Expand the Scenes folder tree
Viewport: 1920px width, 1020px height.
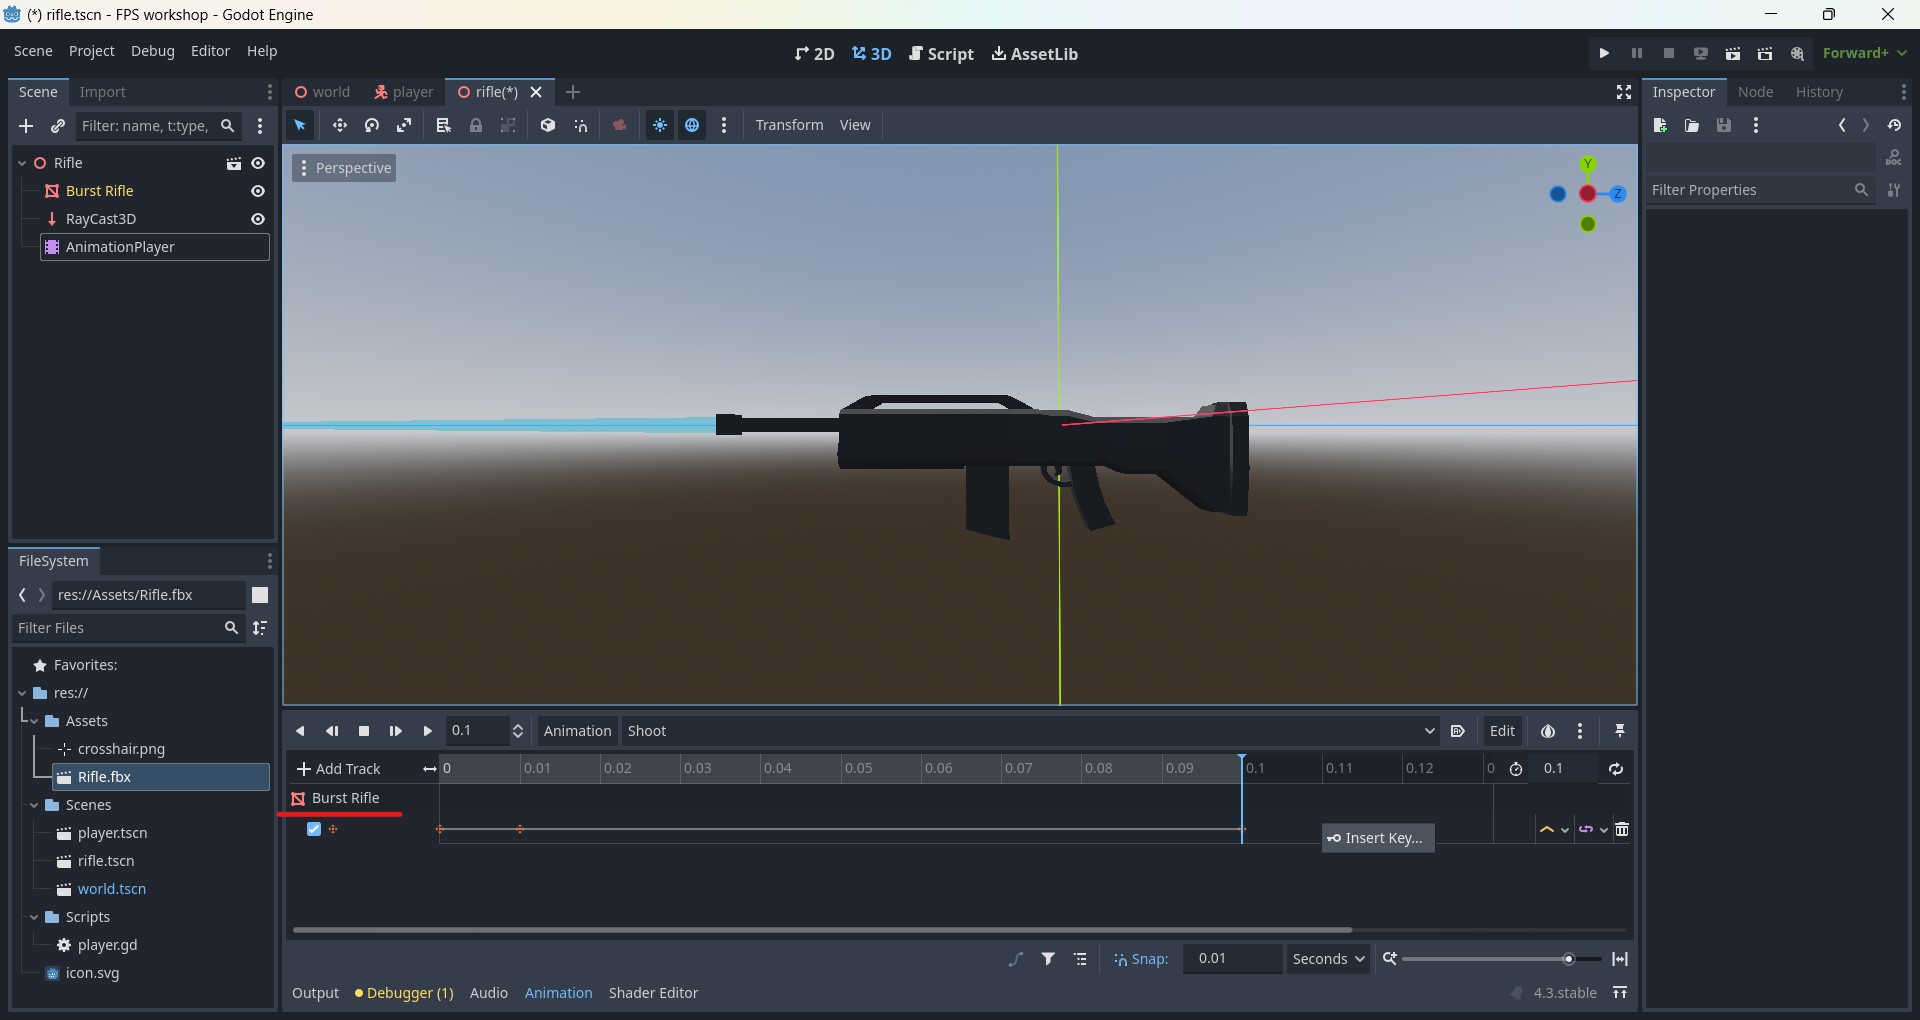(x=36, y=805)
